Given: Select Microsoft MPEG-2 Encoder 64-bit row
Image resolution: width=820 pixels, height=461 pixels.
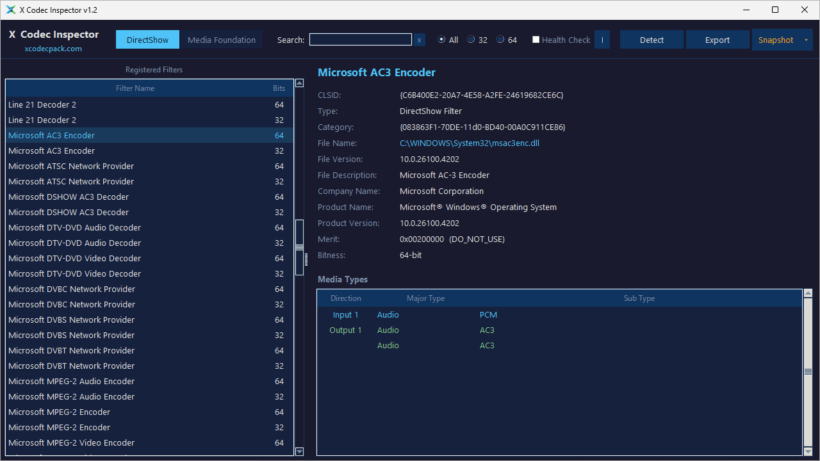Looking at the screenshot, I should (150, 412).
